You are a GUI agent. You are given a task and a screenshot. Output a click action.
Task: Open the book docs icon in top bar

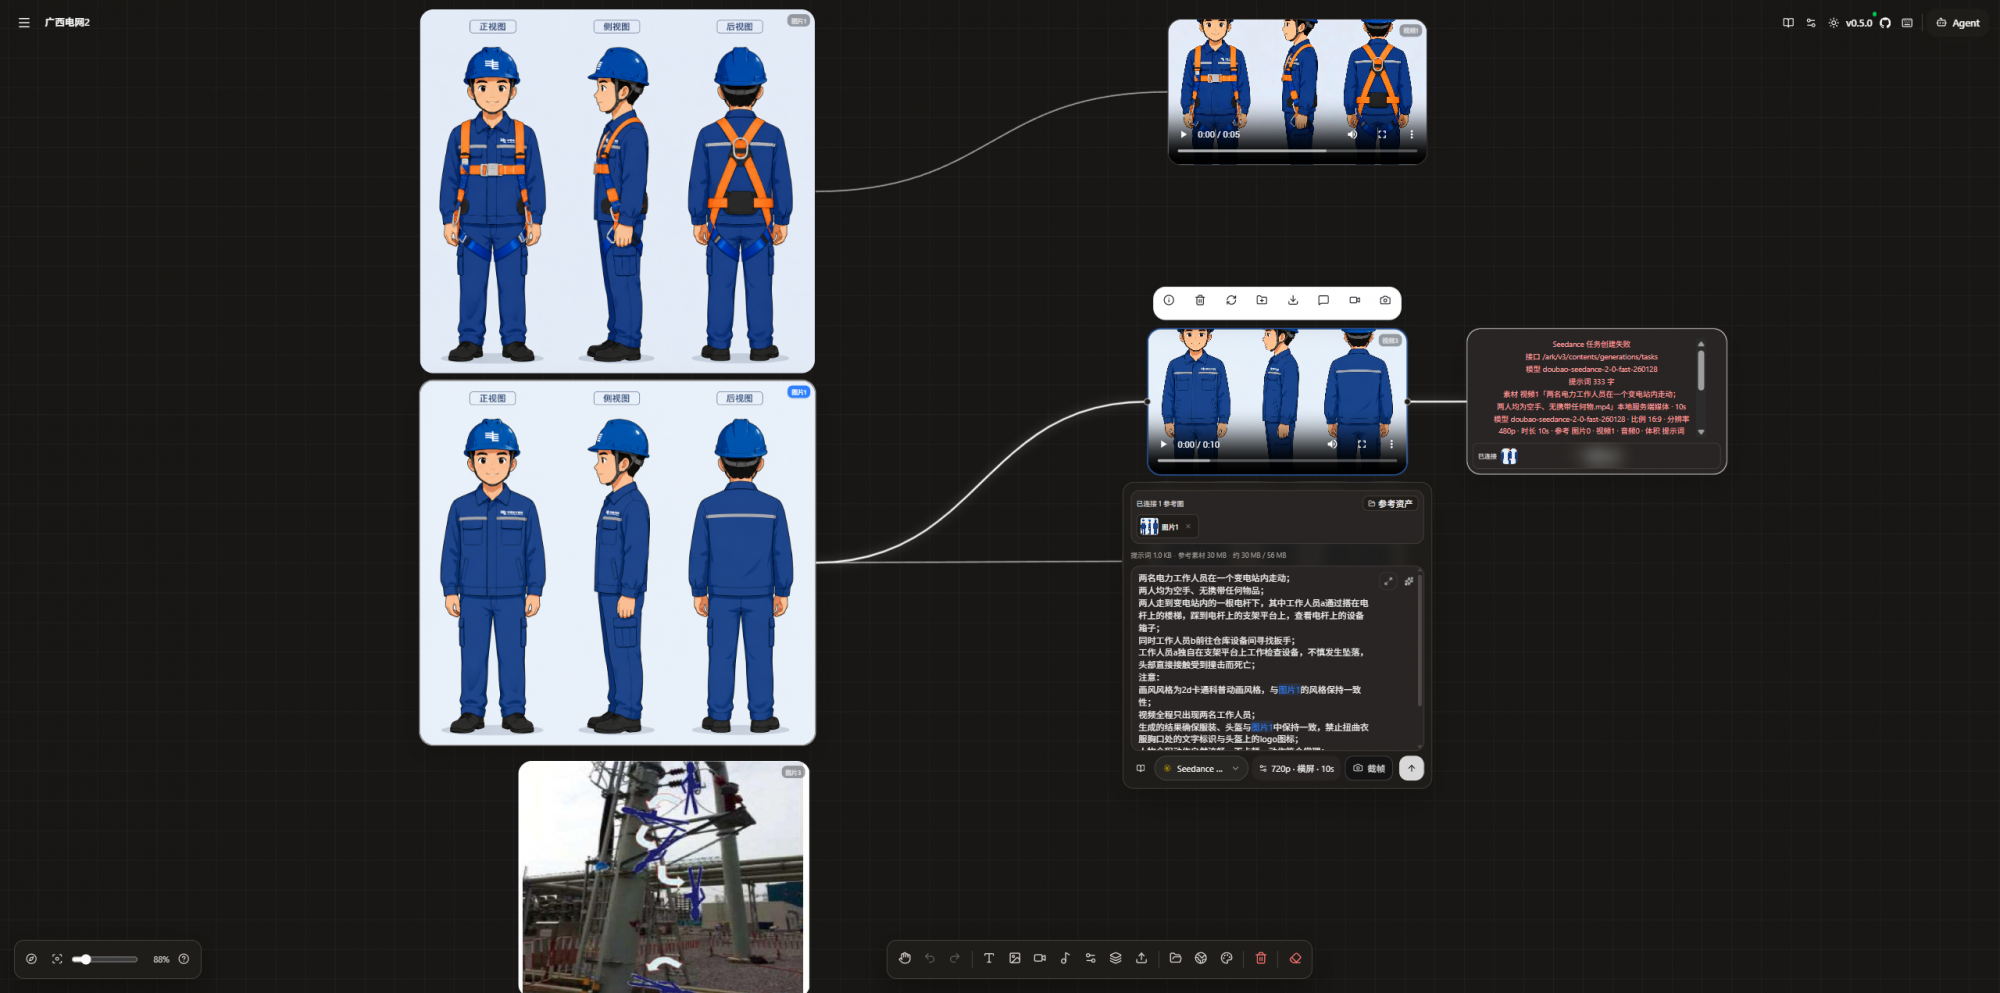pos(1788,23)
